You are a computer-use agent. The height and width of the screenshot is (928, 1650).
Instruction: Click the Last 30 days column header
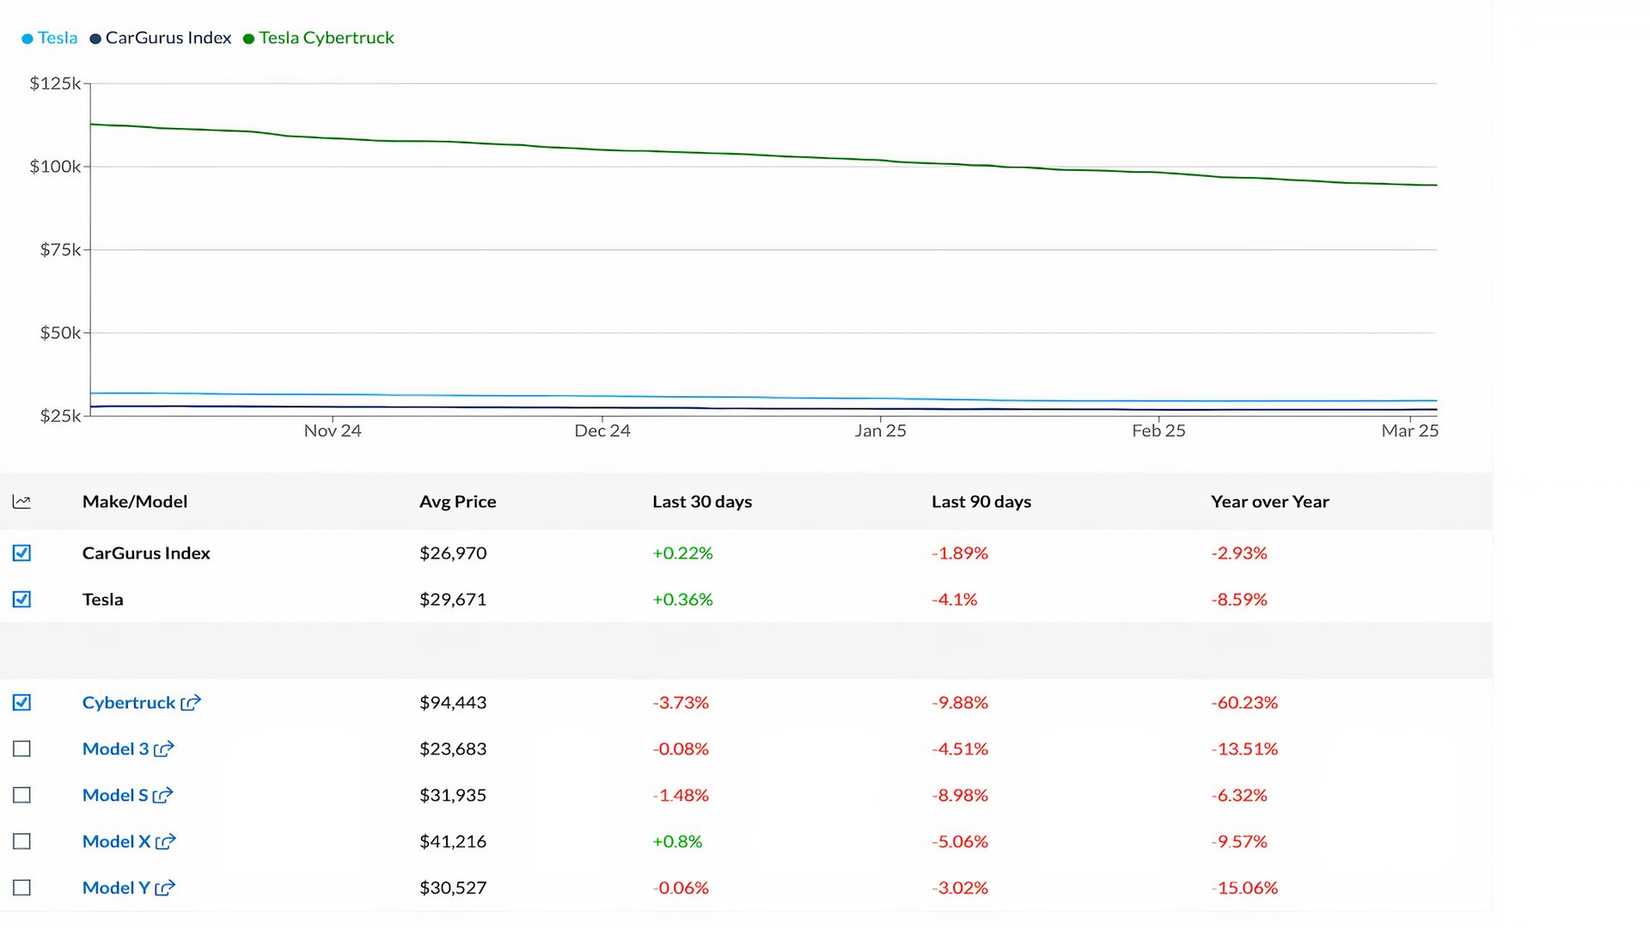(x=702, y=502)
